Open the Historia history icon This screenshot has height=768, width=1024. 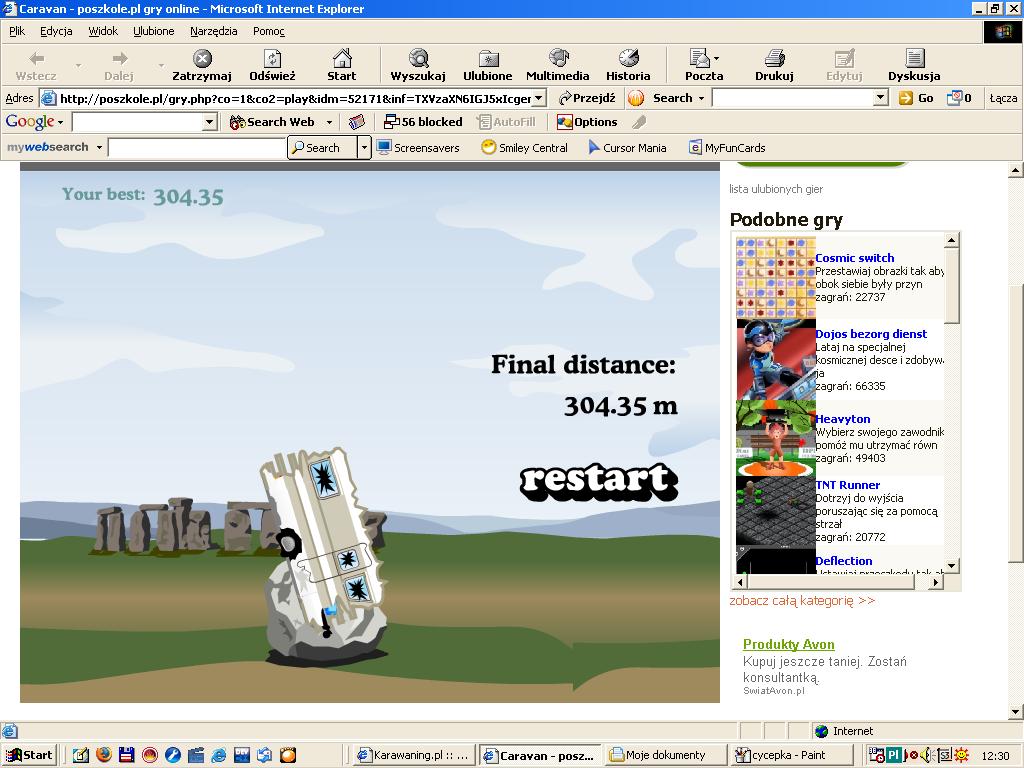pyautogui.click(x=628, y=59)
